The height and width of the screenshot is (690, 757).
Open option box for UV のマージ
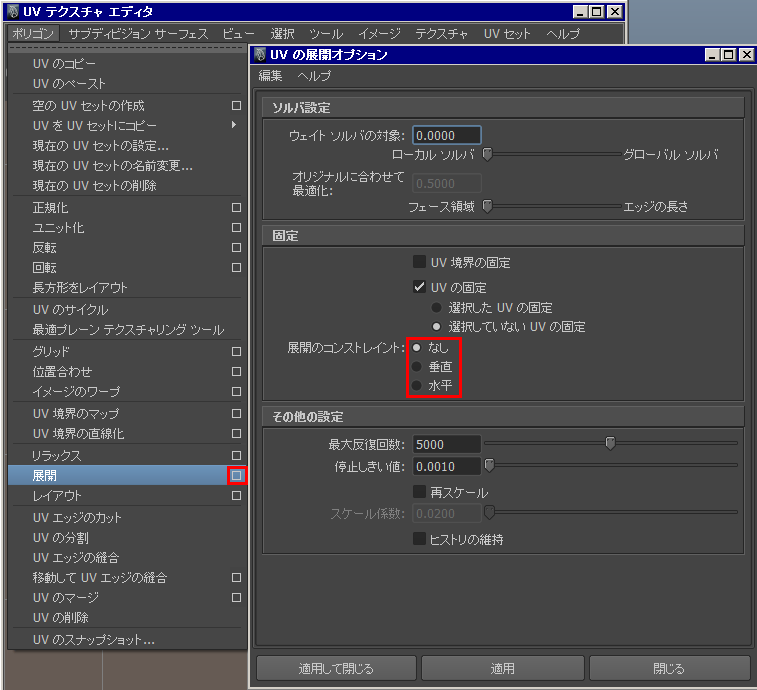tap(236, 598)
